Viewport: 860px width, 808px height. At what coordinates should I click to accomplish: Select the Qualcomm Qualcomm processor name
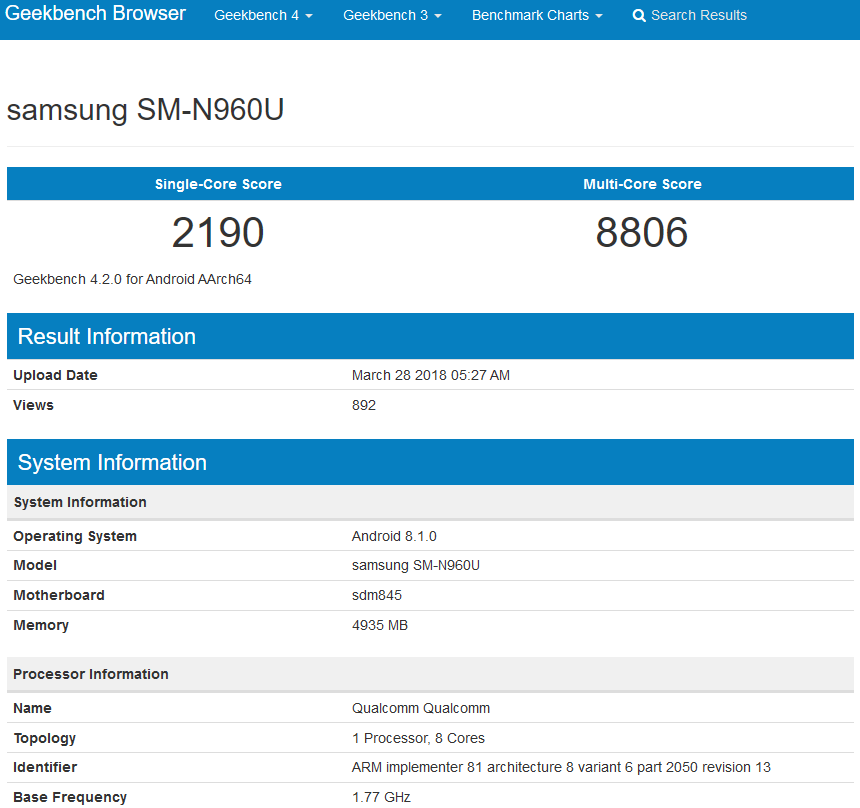click(421, 708)
